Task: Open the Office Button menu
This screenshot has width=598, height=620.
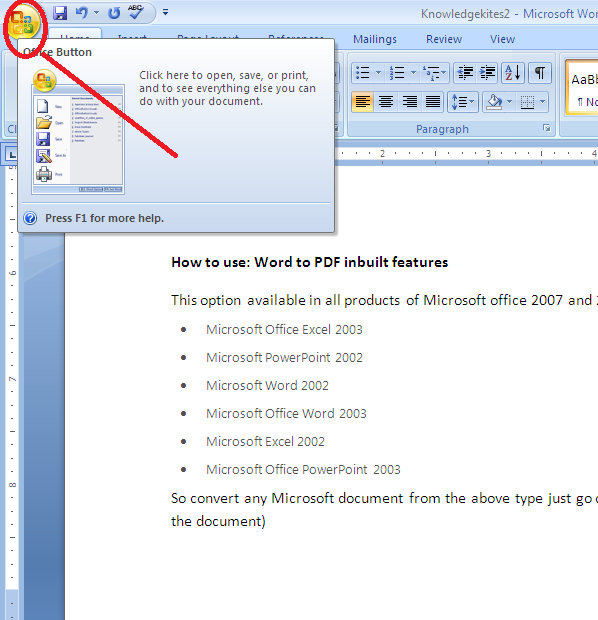Action: (x=23, y=22)
